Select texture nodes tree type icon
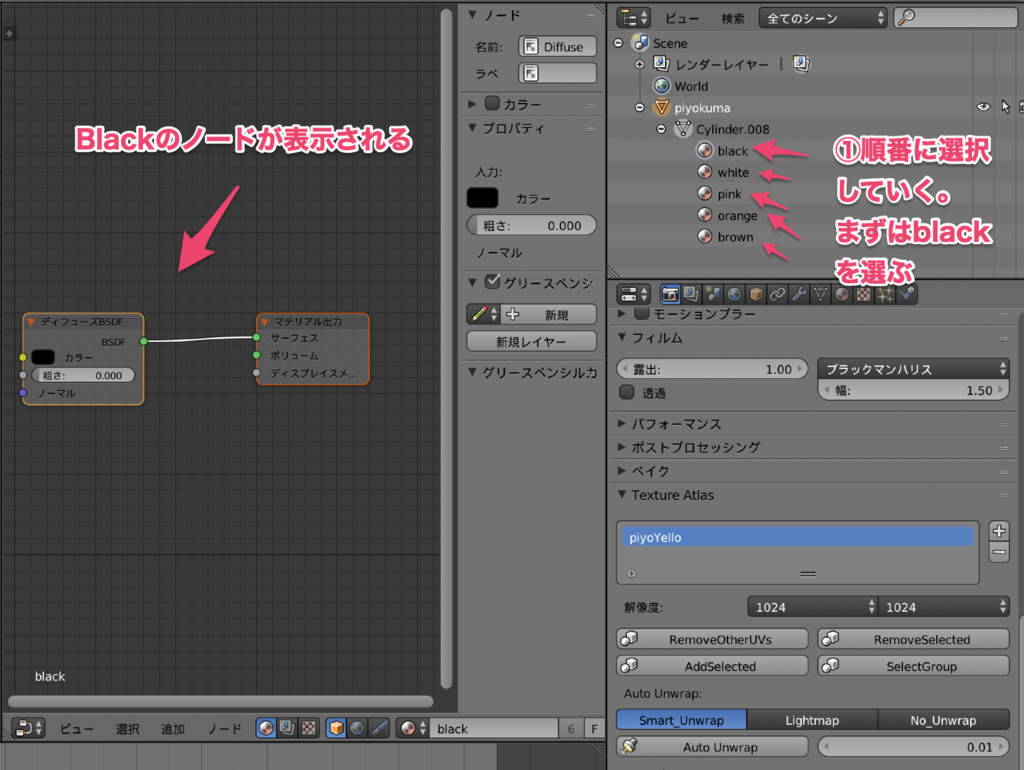Screen dimensions: 1024x770 [x=308, y=728]
